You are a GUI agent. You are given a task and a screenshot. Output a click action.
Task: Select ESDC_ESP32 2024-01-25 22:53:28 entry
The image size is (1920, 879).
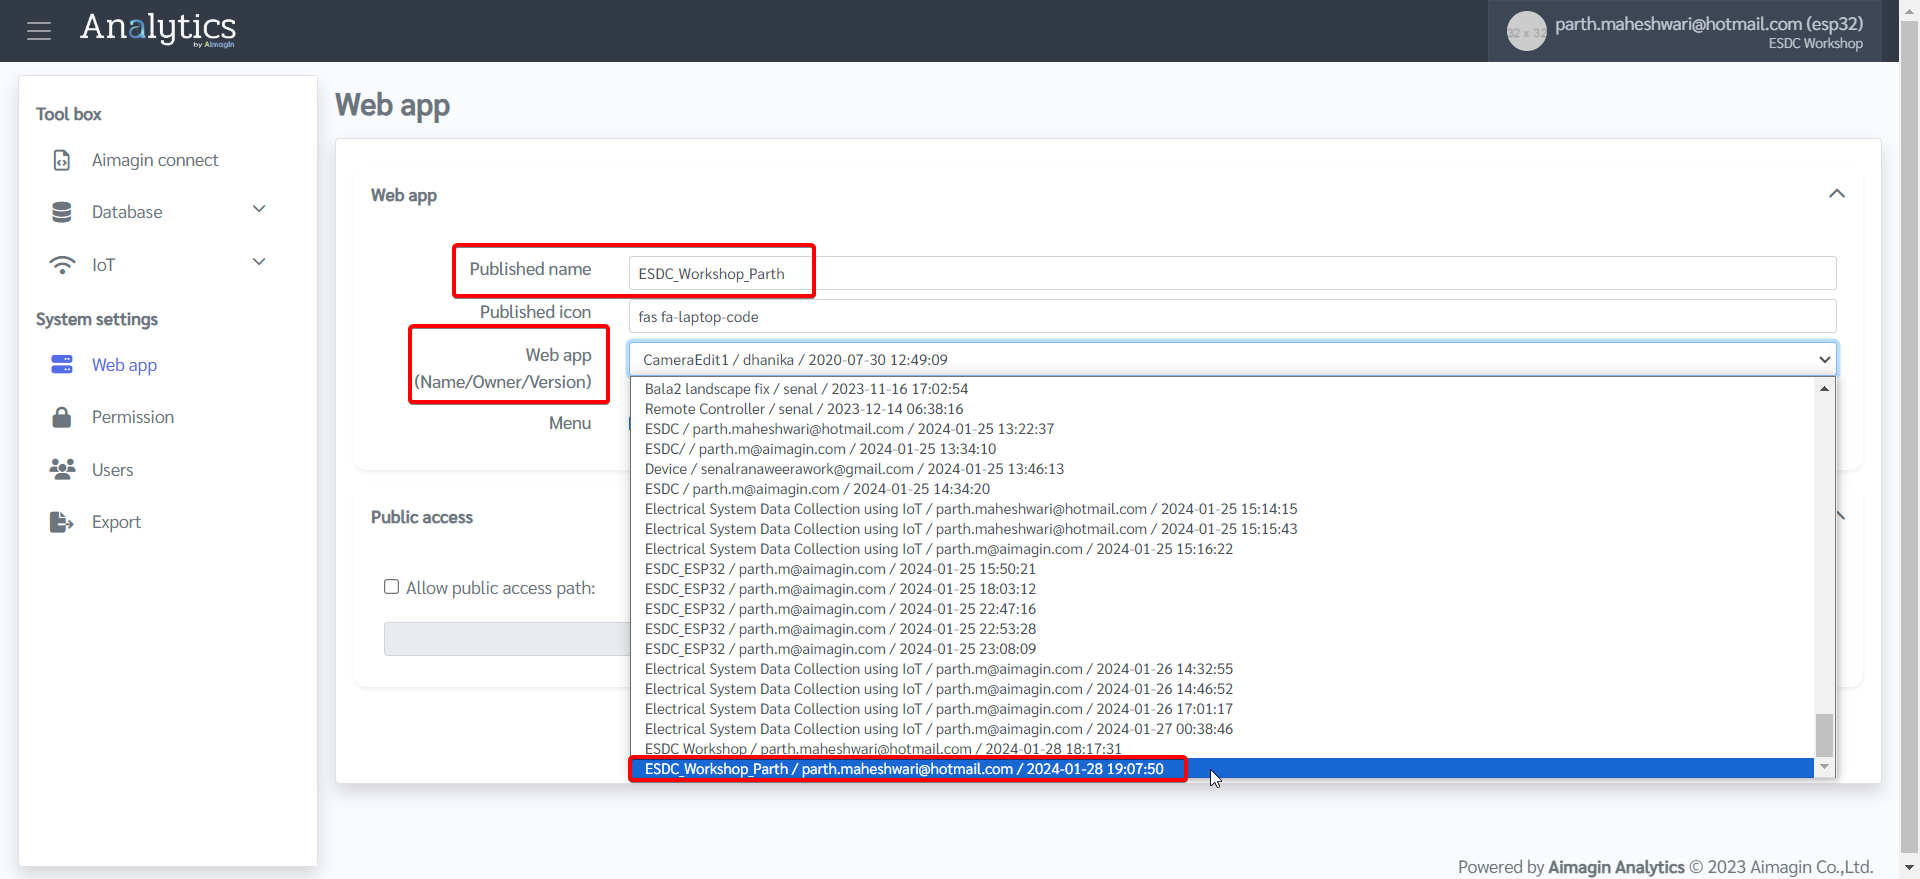coord(1222,629)
